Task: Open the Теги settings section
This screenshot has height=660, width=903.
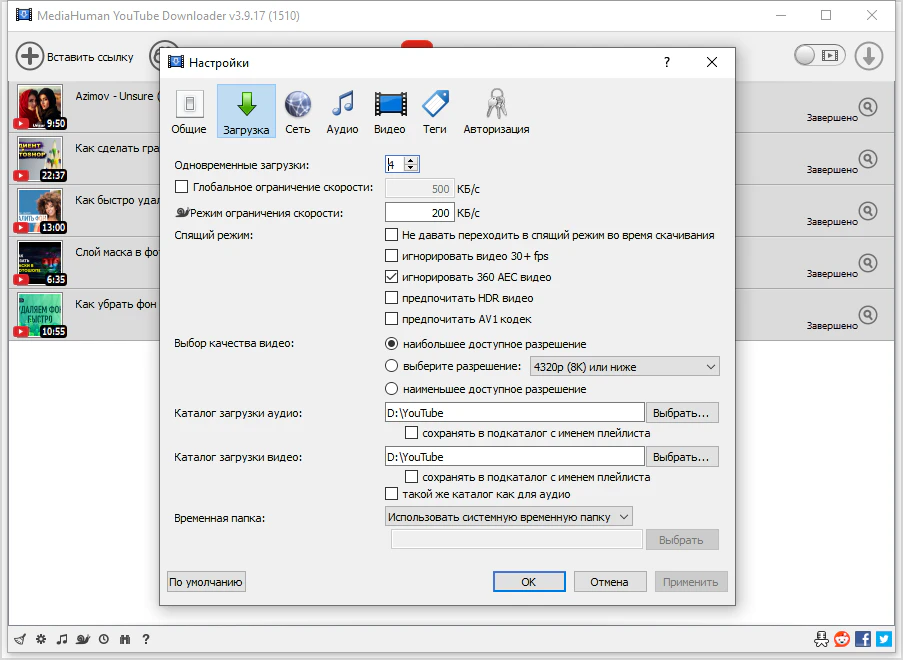Action: pos(434,111)
